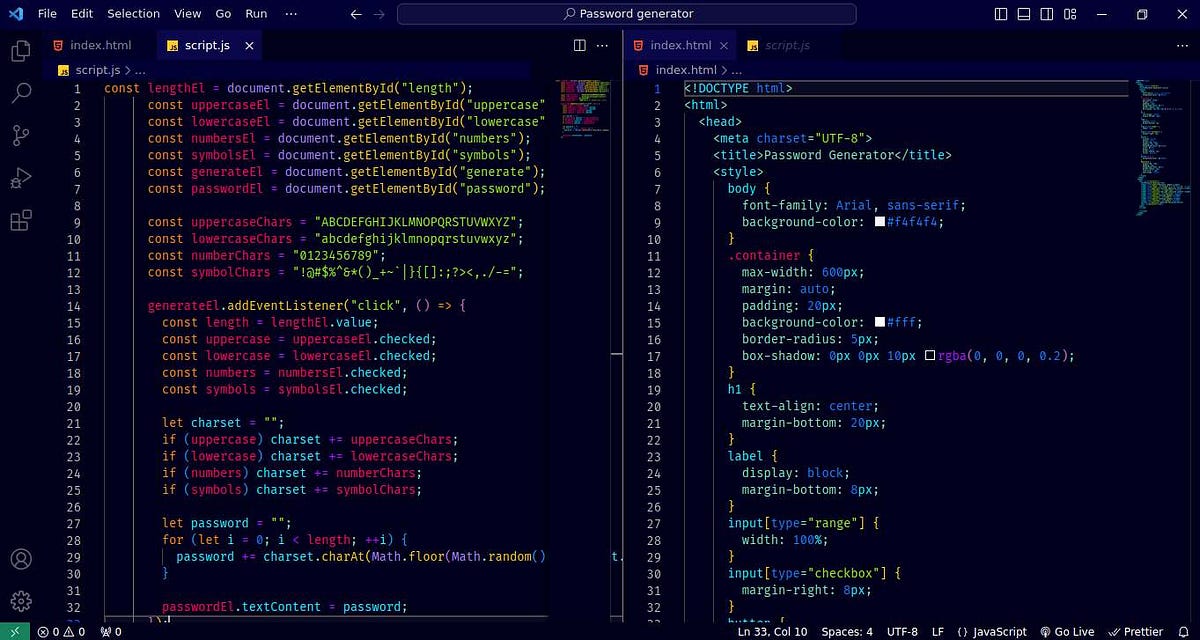Click the Password generator command center search box
The image size is (1200, 640).
tap(628, 13)
